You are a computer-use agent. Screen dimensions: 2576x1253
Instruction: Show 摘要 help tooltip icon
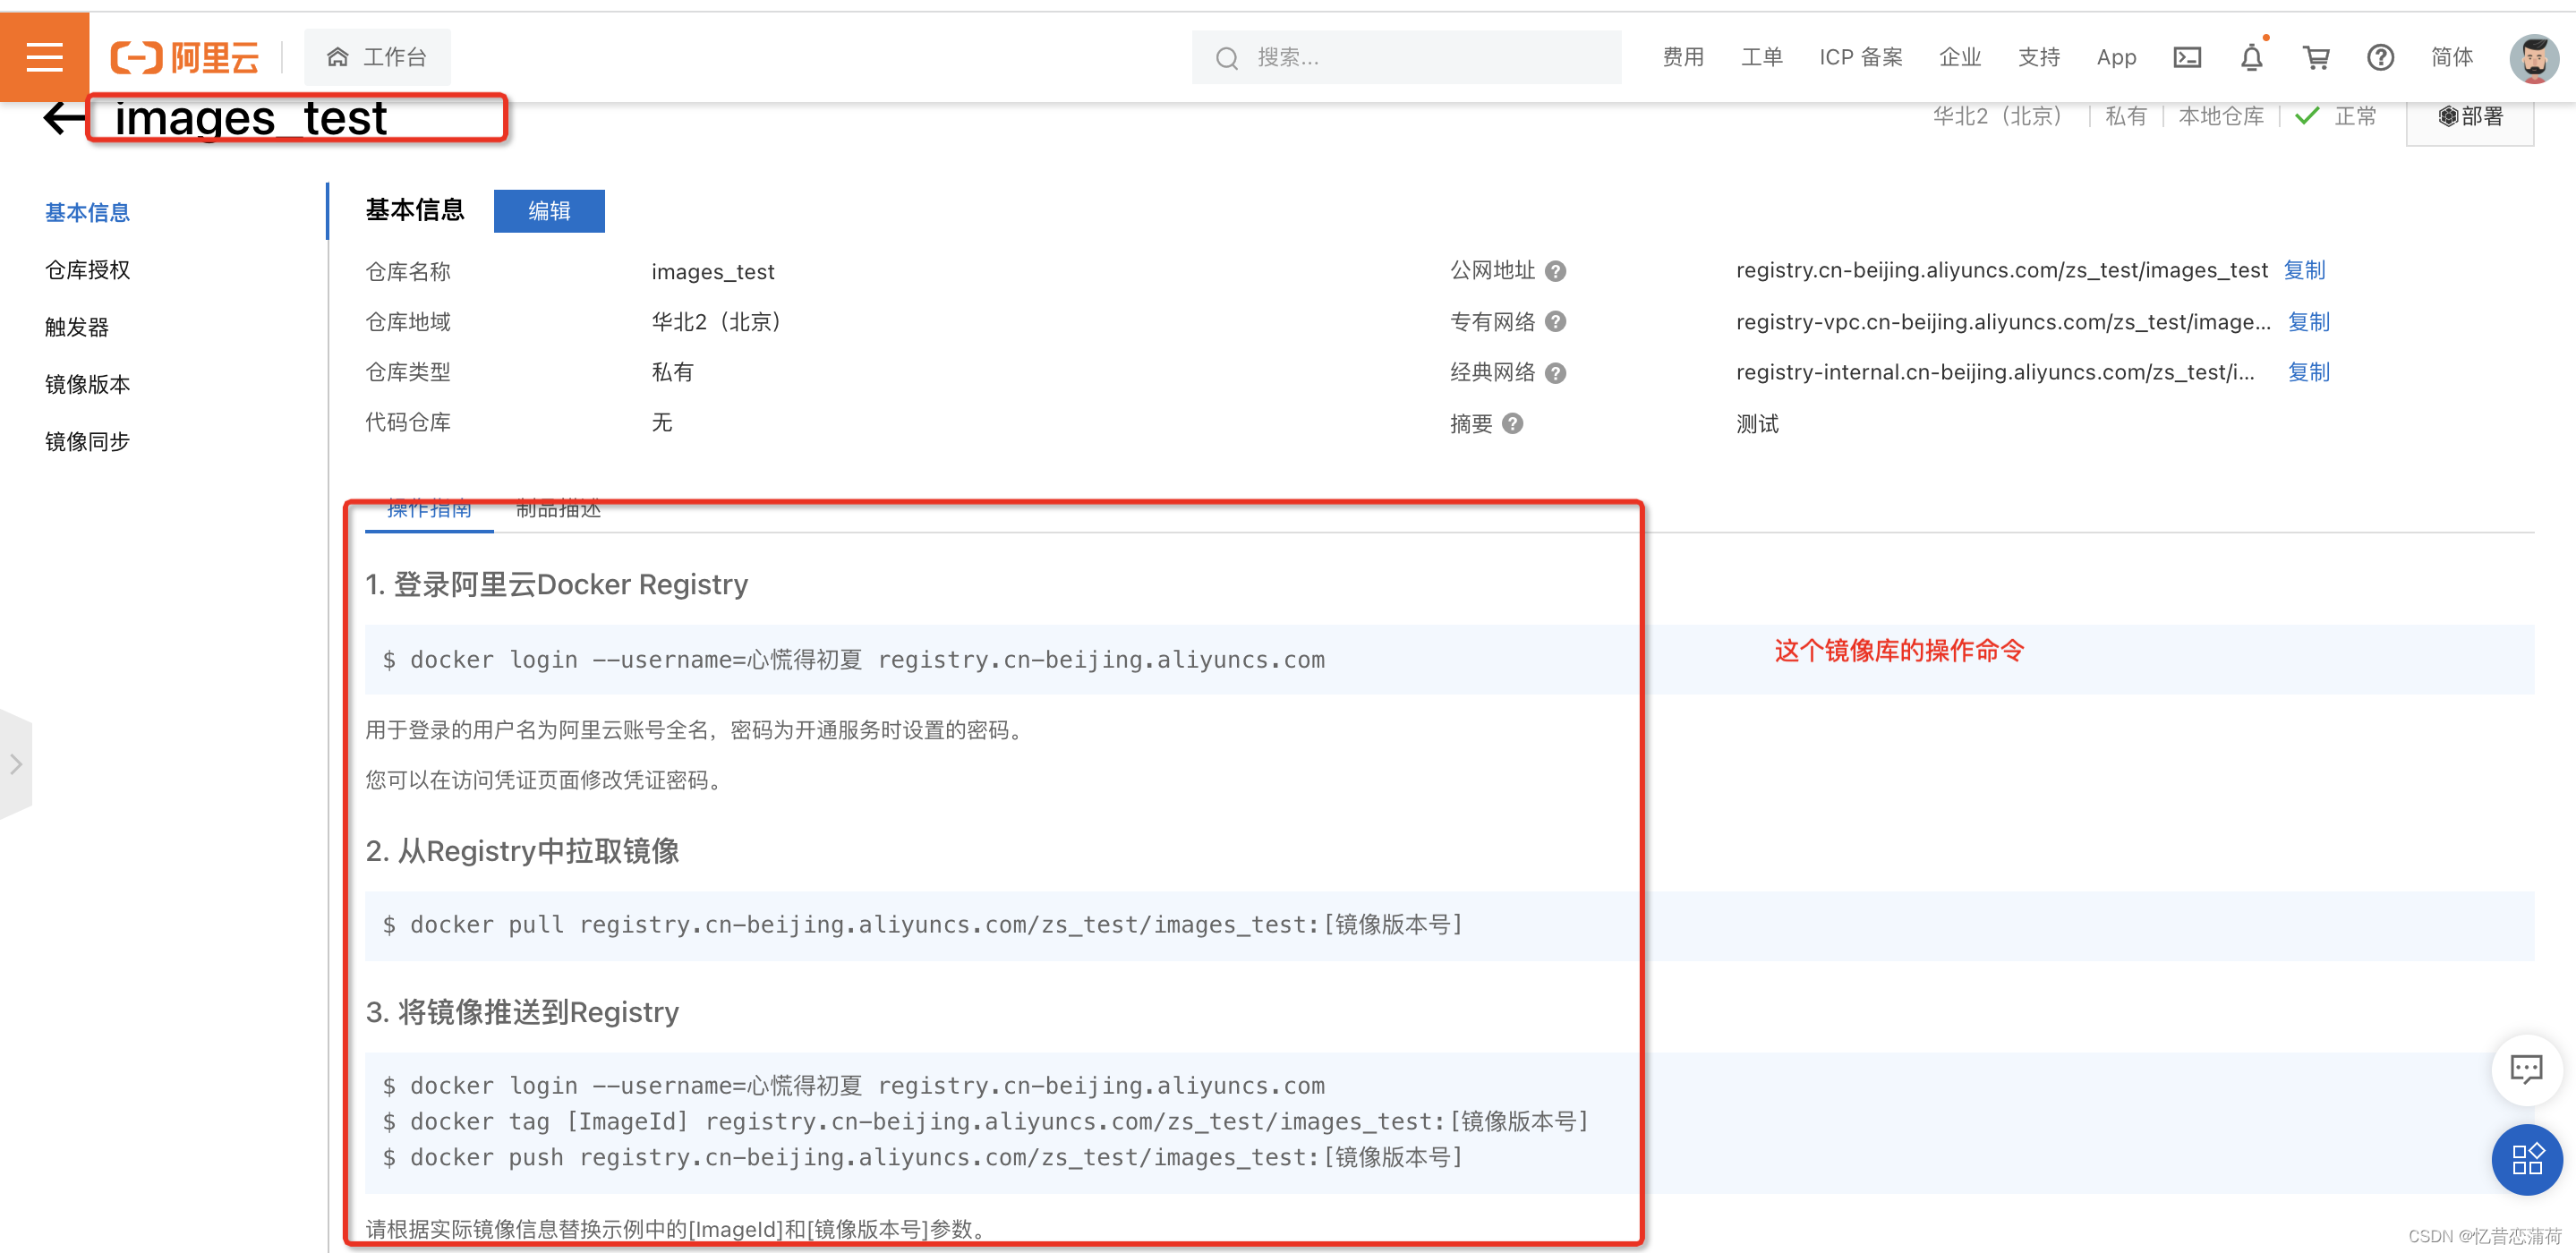(x=1513, y=424)
